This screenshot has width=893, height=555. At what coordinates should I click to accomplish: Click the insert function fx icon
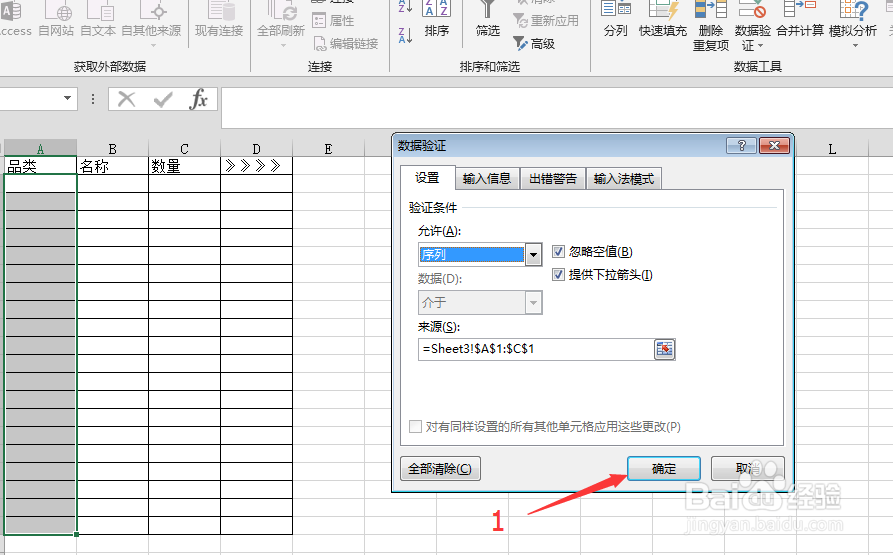198,99
